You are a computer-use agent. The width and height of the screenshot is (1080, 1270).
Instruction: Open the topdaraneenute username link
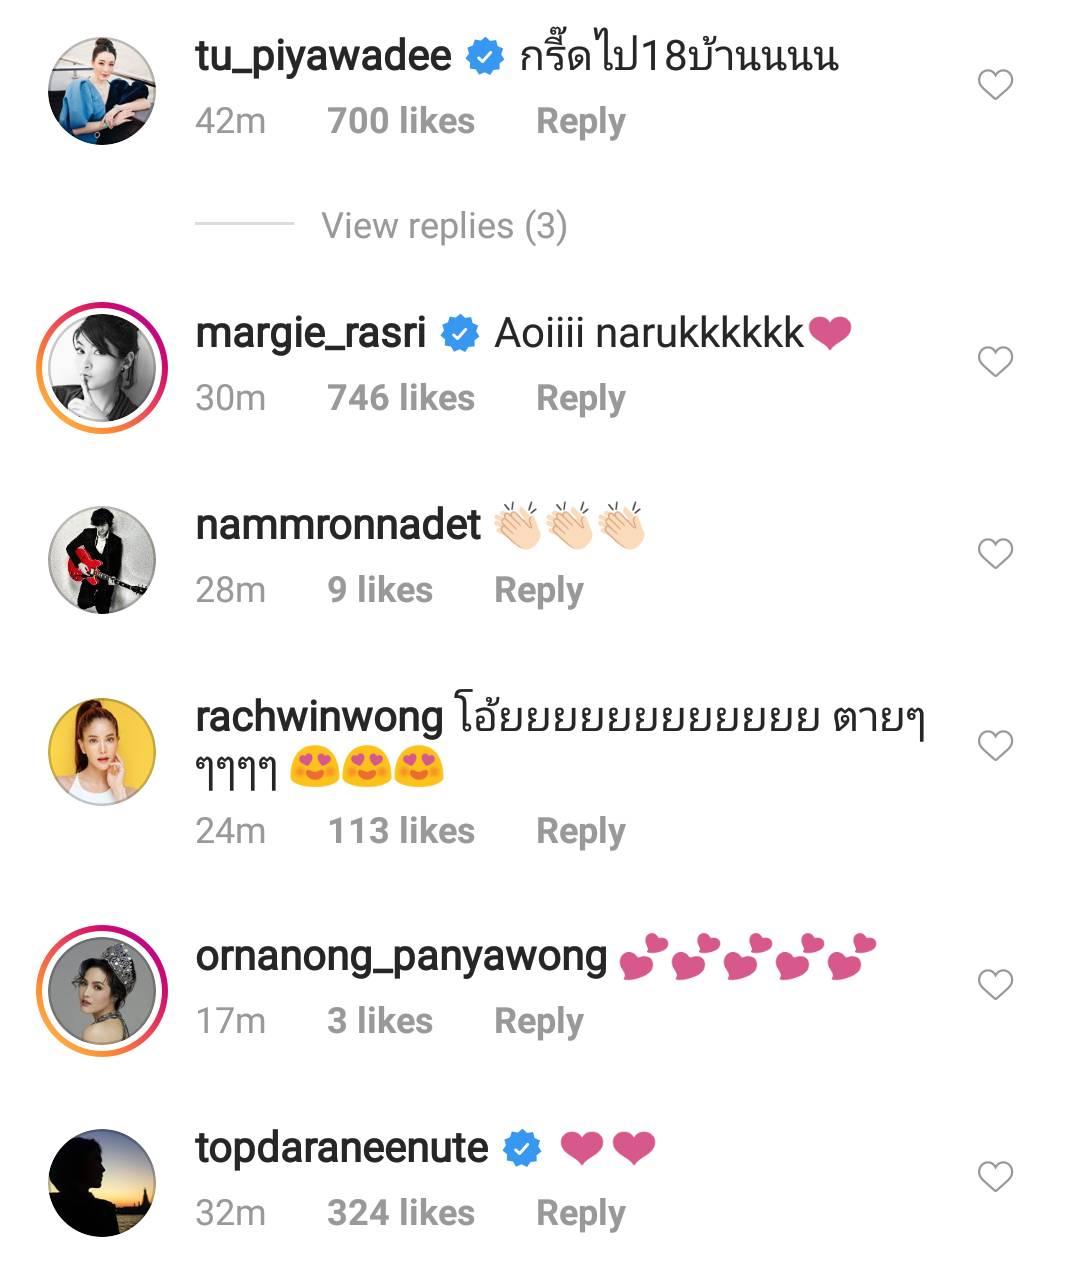[341, 1148]
